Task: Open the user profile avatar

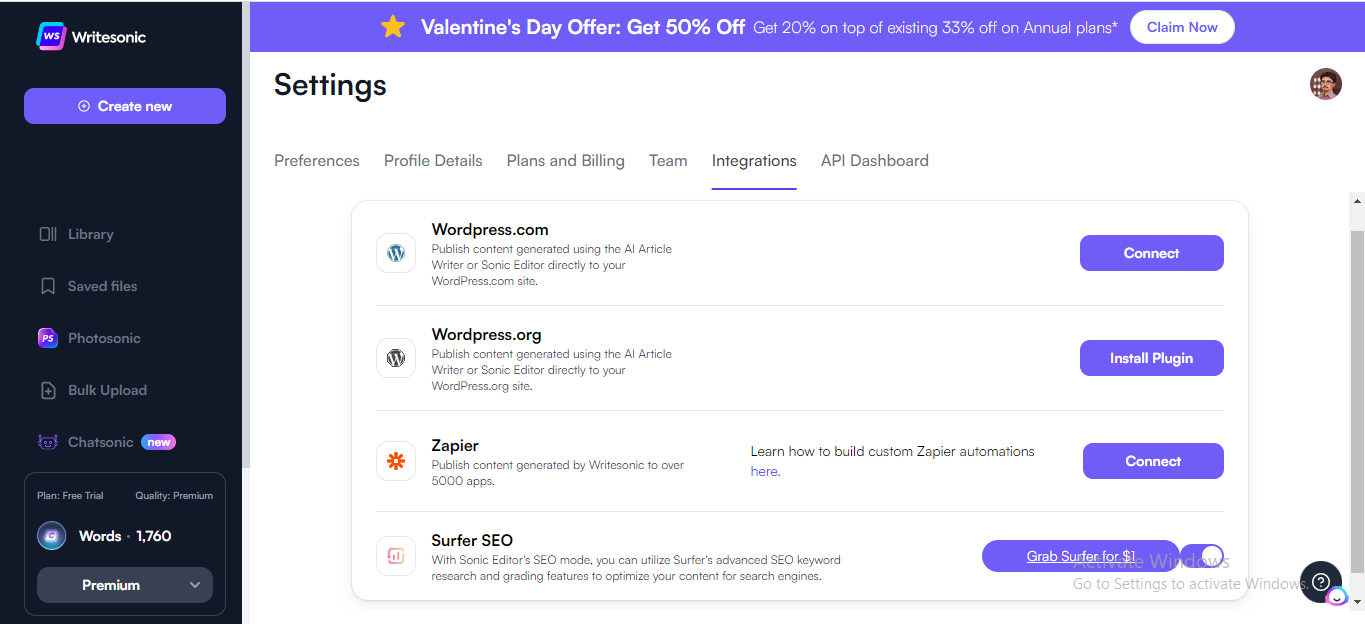Action: [1326, 84]
